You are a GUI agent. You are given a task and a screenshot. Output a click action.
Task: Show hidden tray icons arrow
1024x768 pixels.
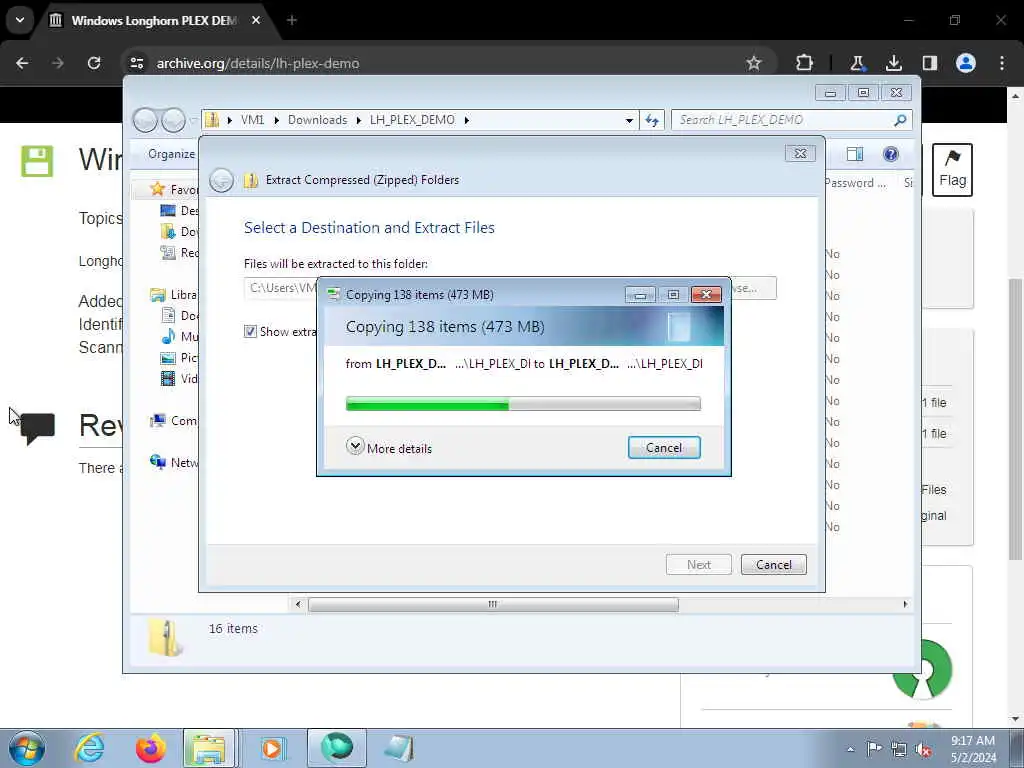pos(850,749)
